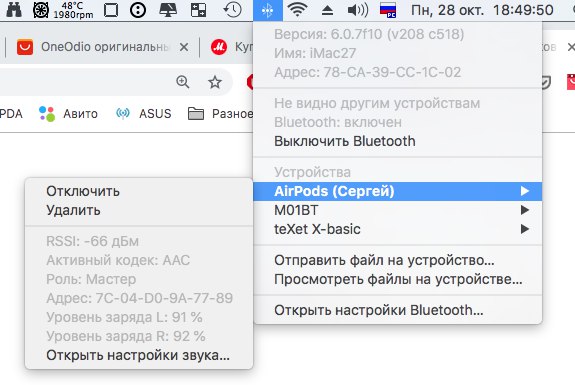Click the Имя: iMac27 line

coord(398,53)
